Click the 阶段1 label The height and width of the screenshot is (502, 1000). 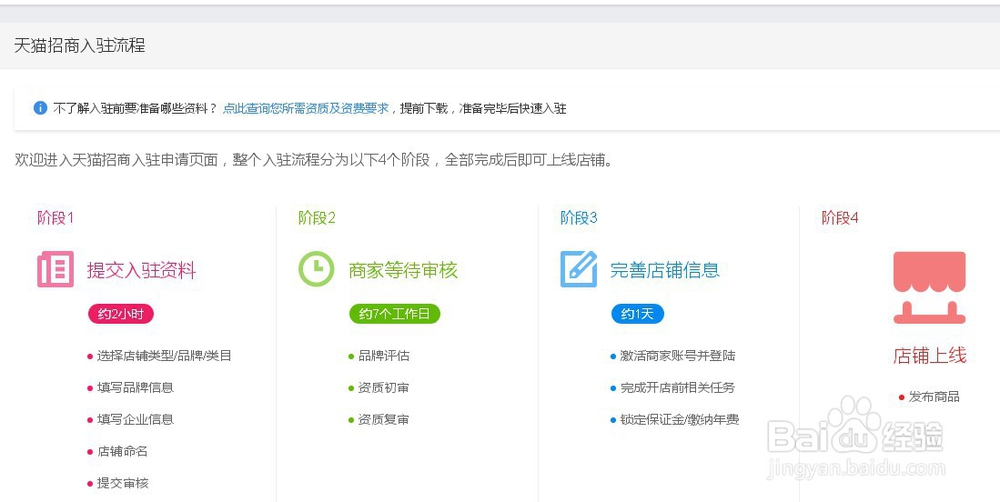pos(55,218)
